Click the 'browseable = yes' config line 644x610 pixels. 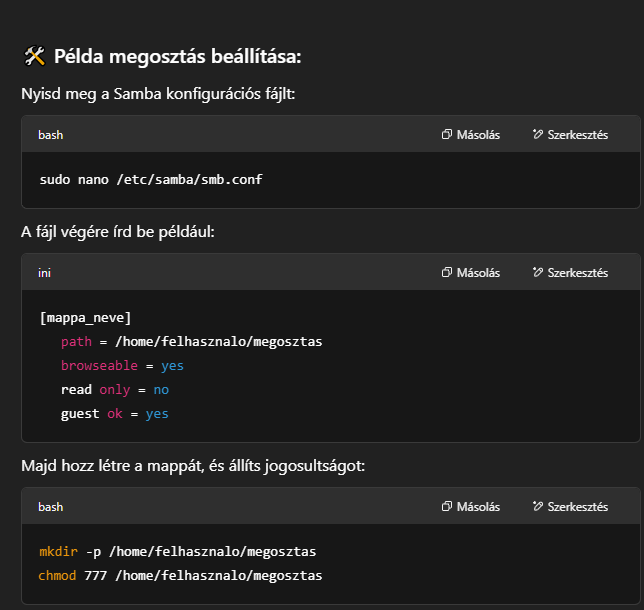(122, 365)
